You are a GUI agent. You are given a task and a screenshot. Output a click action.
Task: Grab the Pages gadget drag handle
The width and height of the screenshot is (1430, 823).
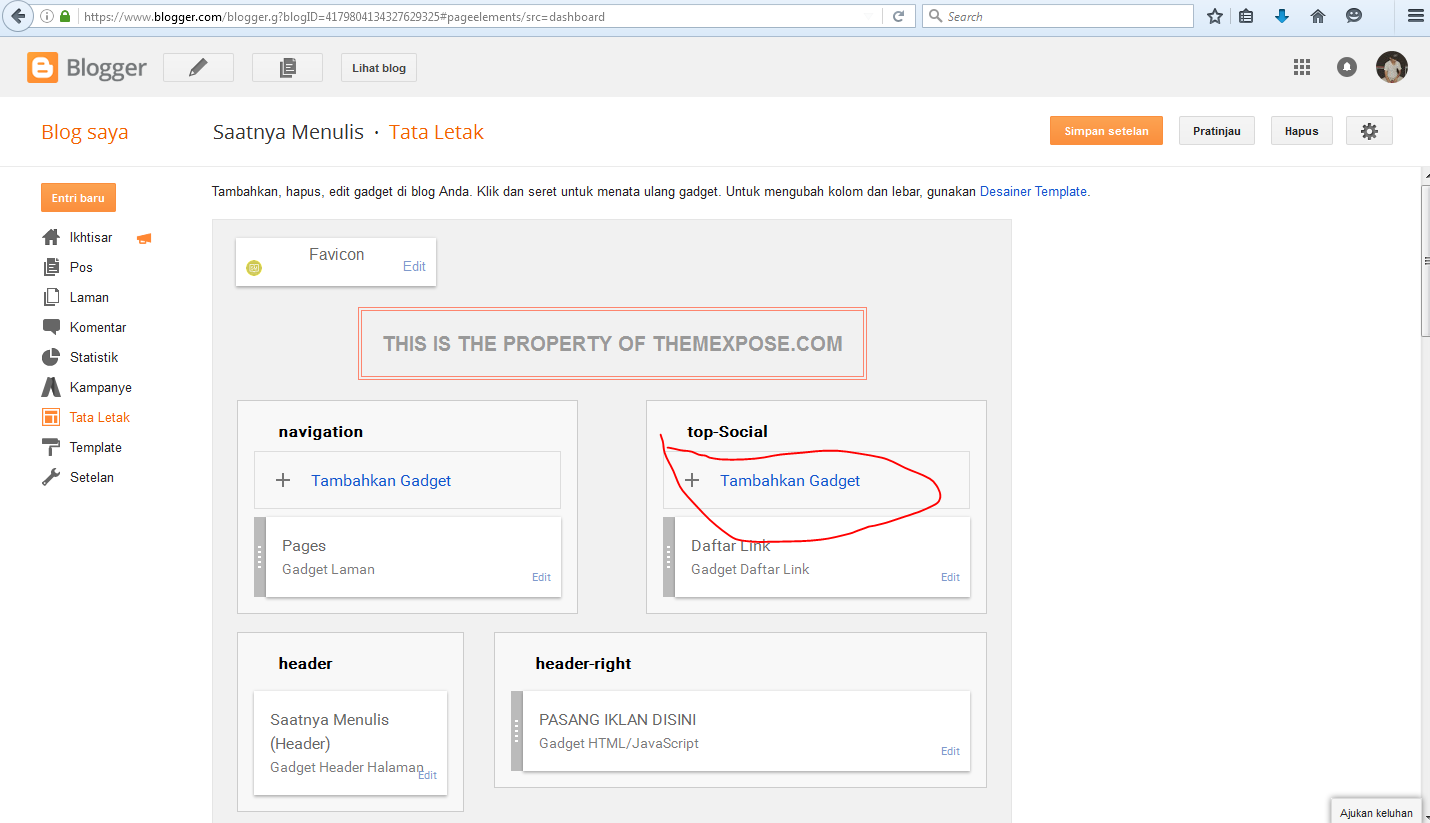pos(260,556)
